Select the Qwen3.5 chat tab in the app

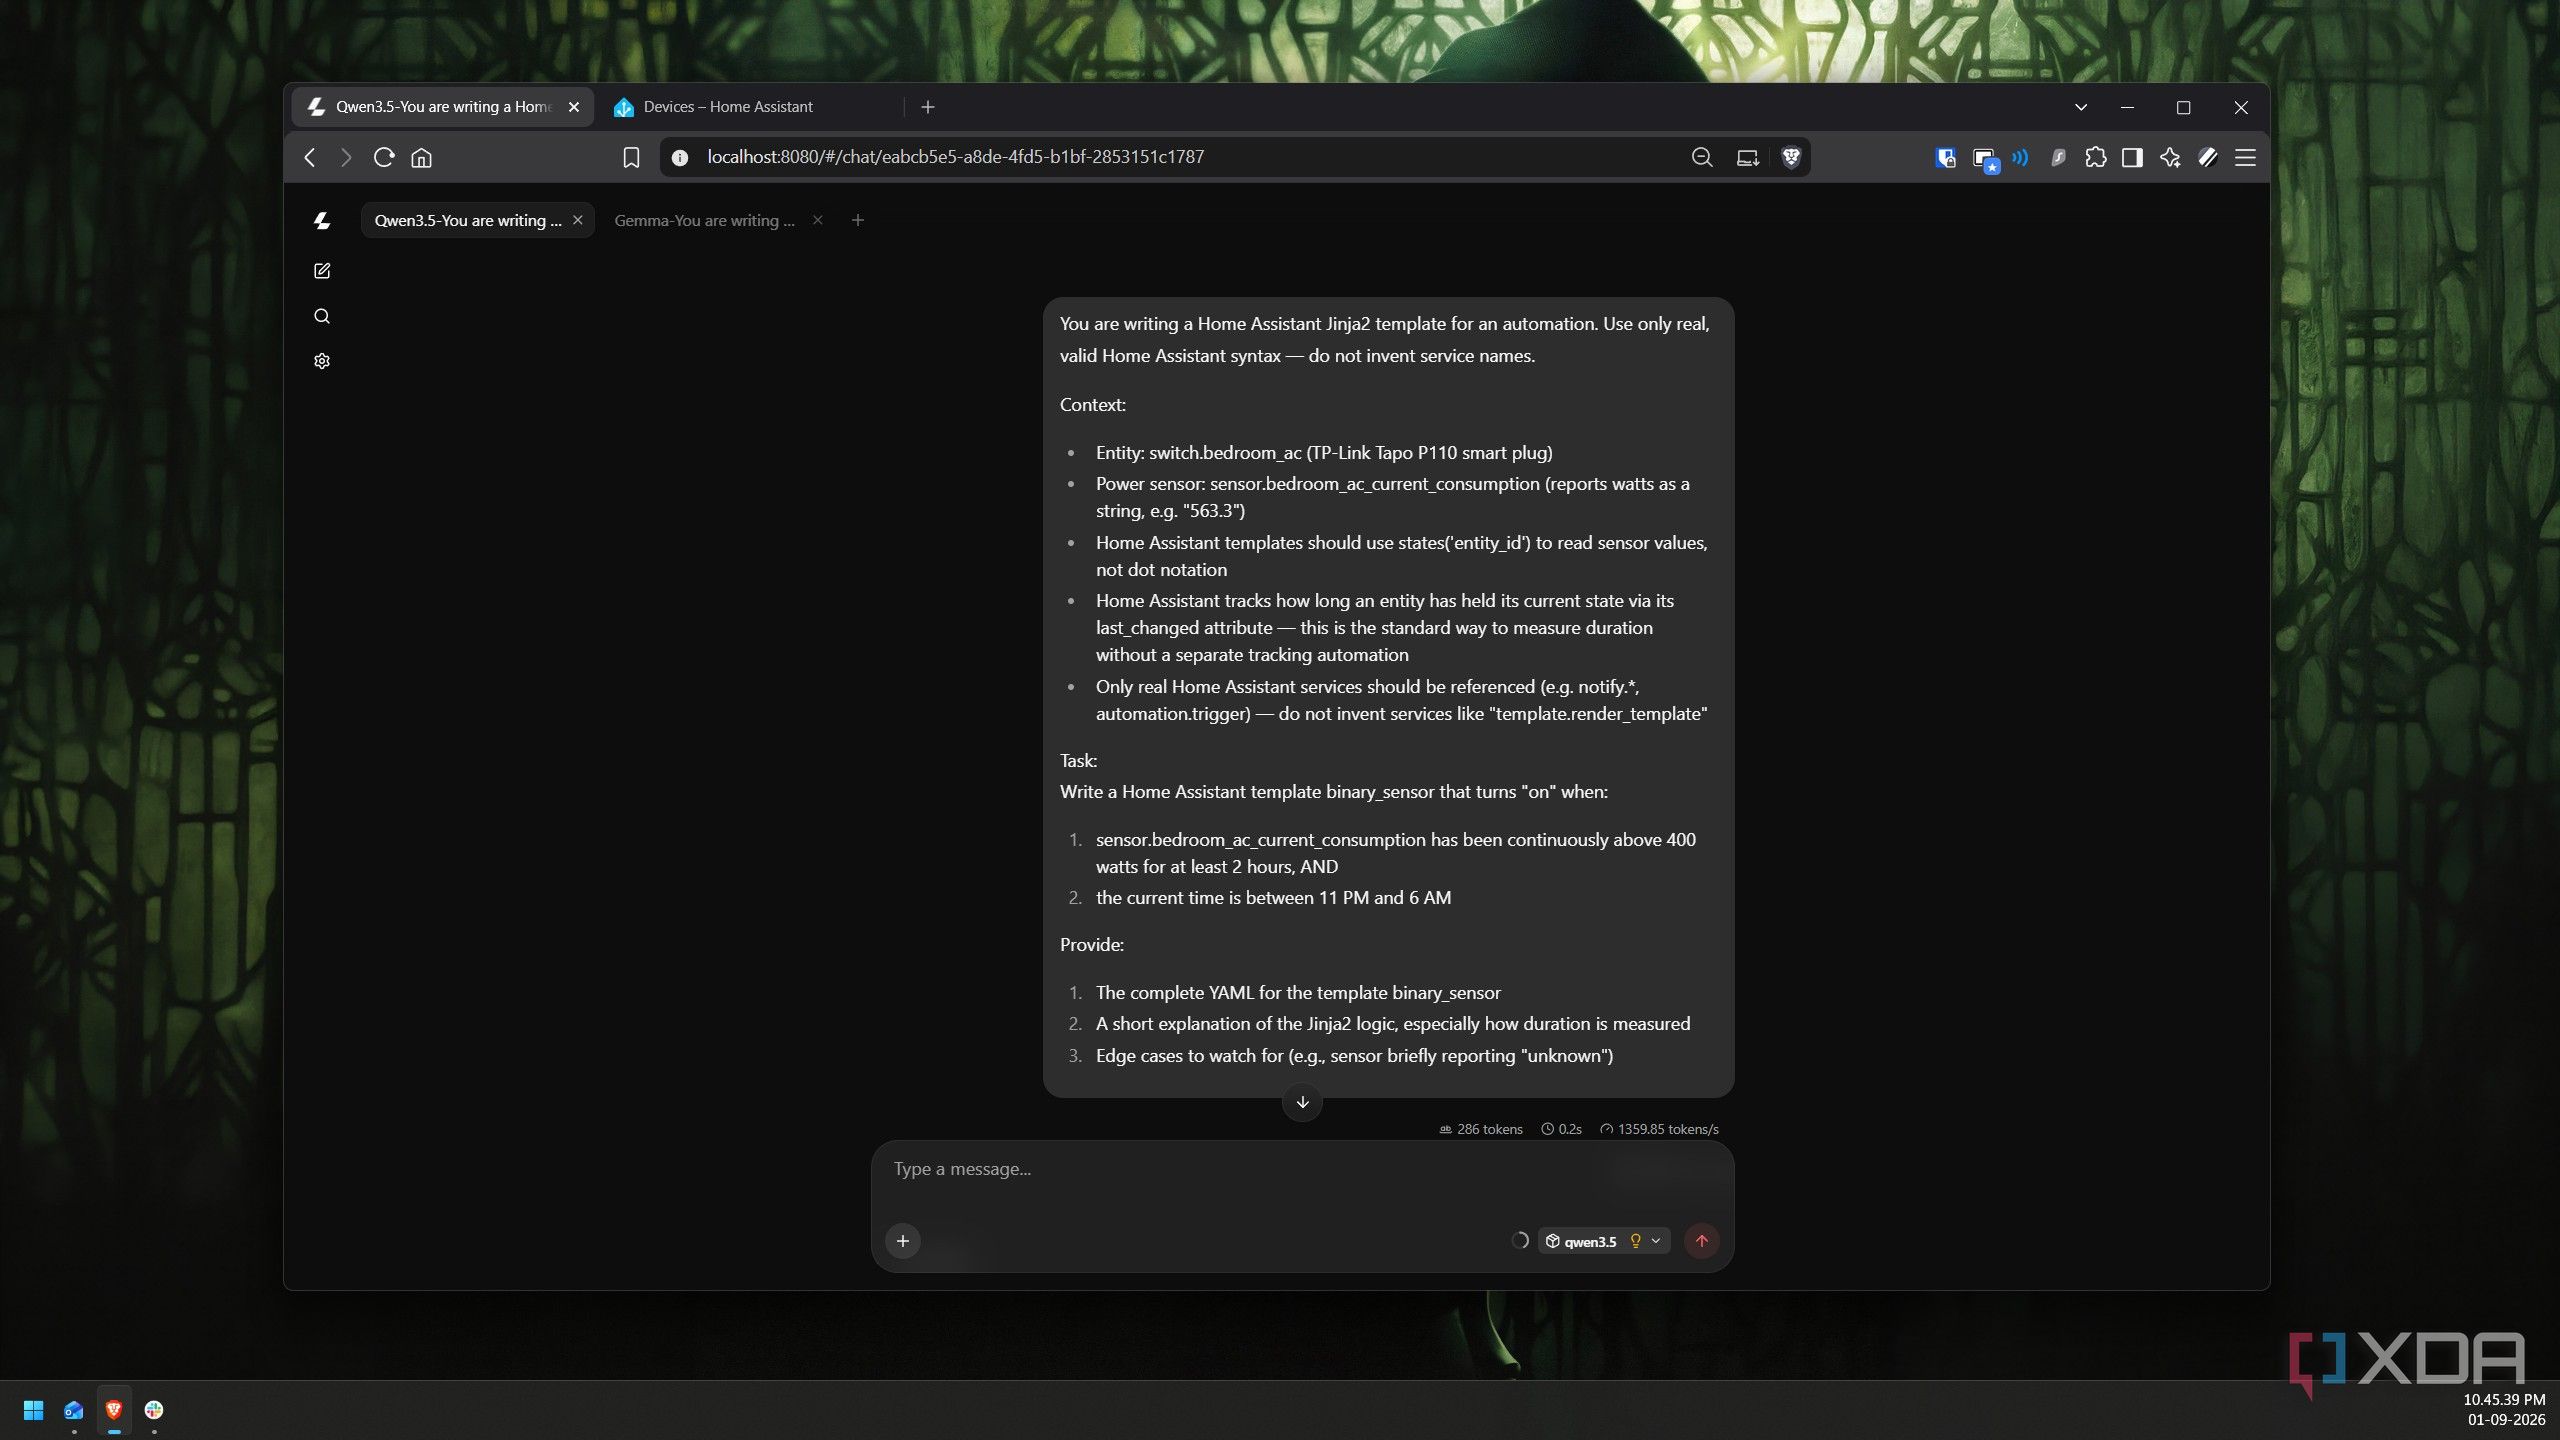pyautogui.click(x=468, y=220)
